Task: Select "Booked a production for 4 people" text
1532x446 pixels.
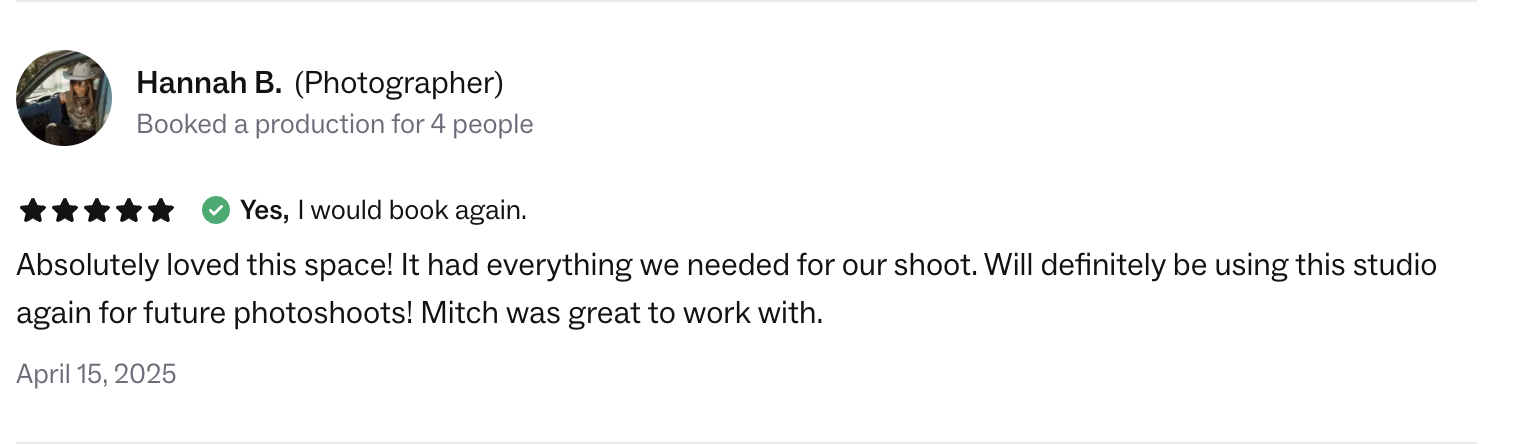Action: 334,124
